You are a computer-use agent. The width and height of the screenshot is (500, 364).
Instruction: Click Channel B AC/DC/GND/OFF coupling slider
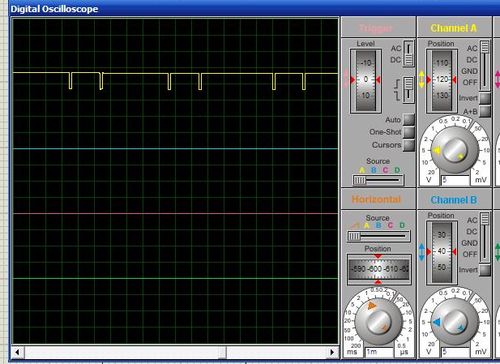485,237
